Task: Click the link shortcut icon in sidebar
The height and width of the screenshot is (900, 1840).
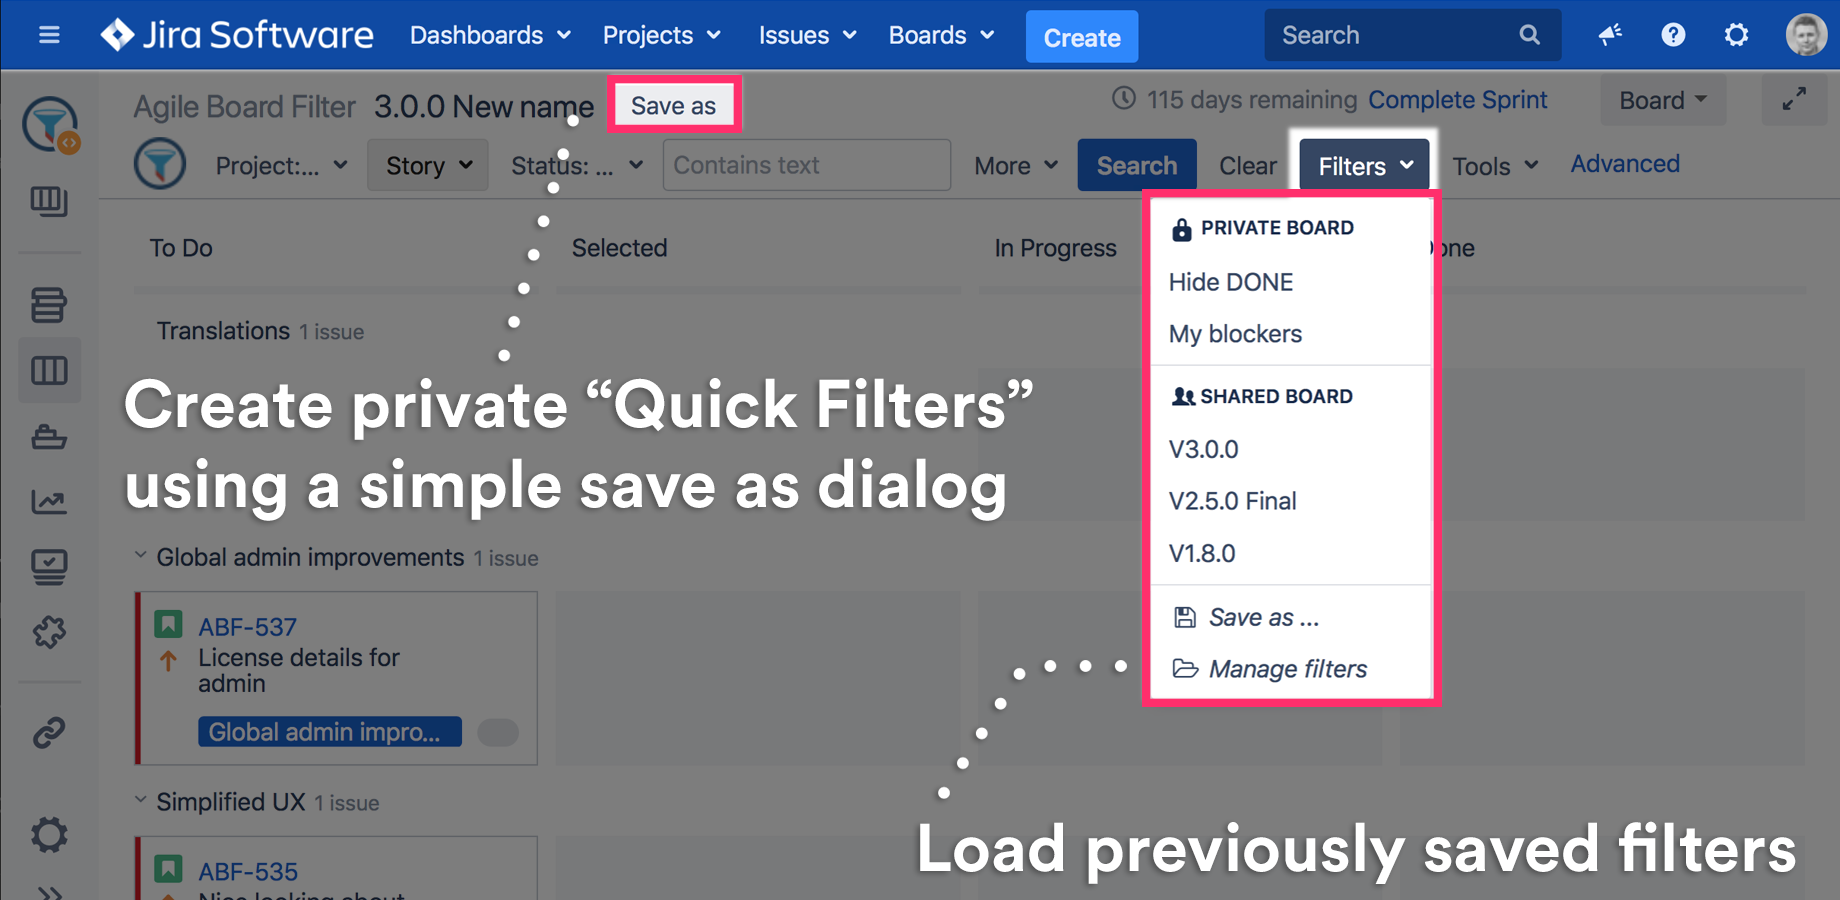Action: point(50,732)
